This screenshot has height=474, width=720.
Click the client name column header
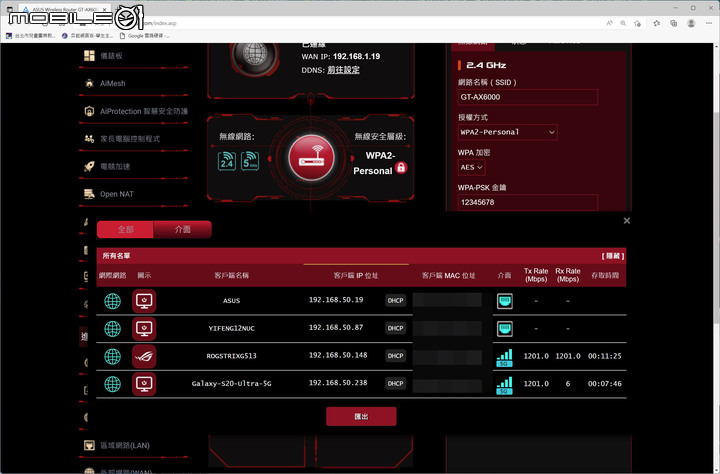click(231, 275)
